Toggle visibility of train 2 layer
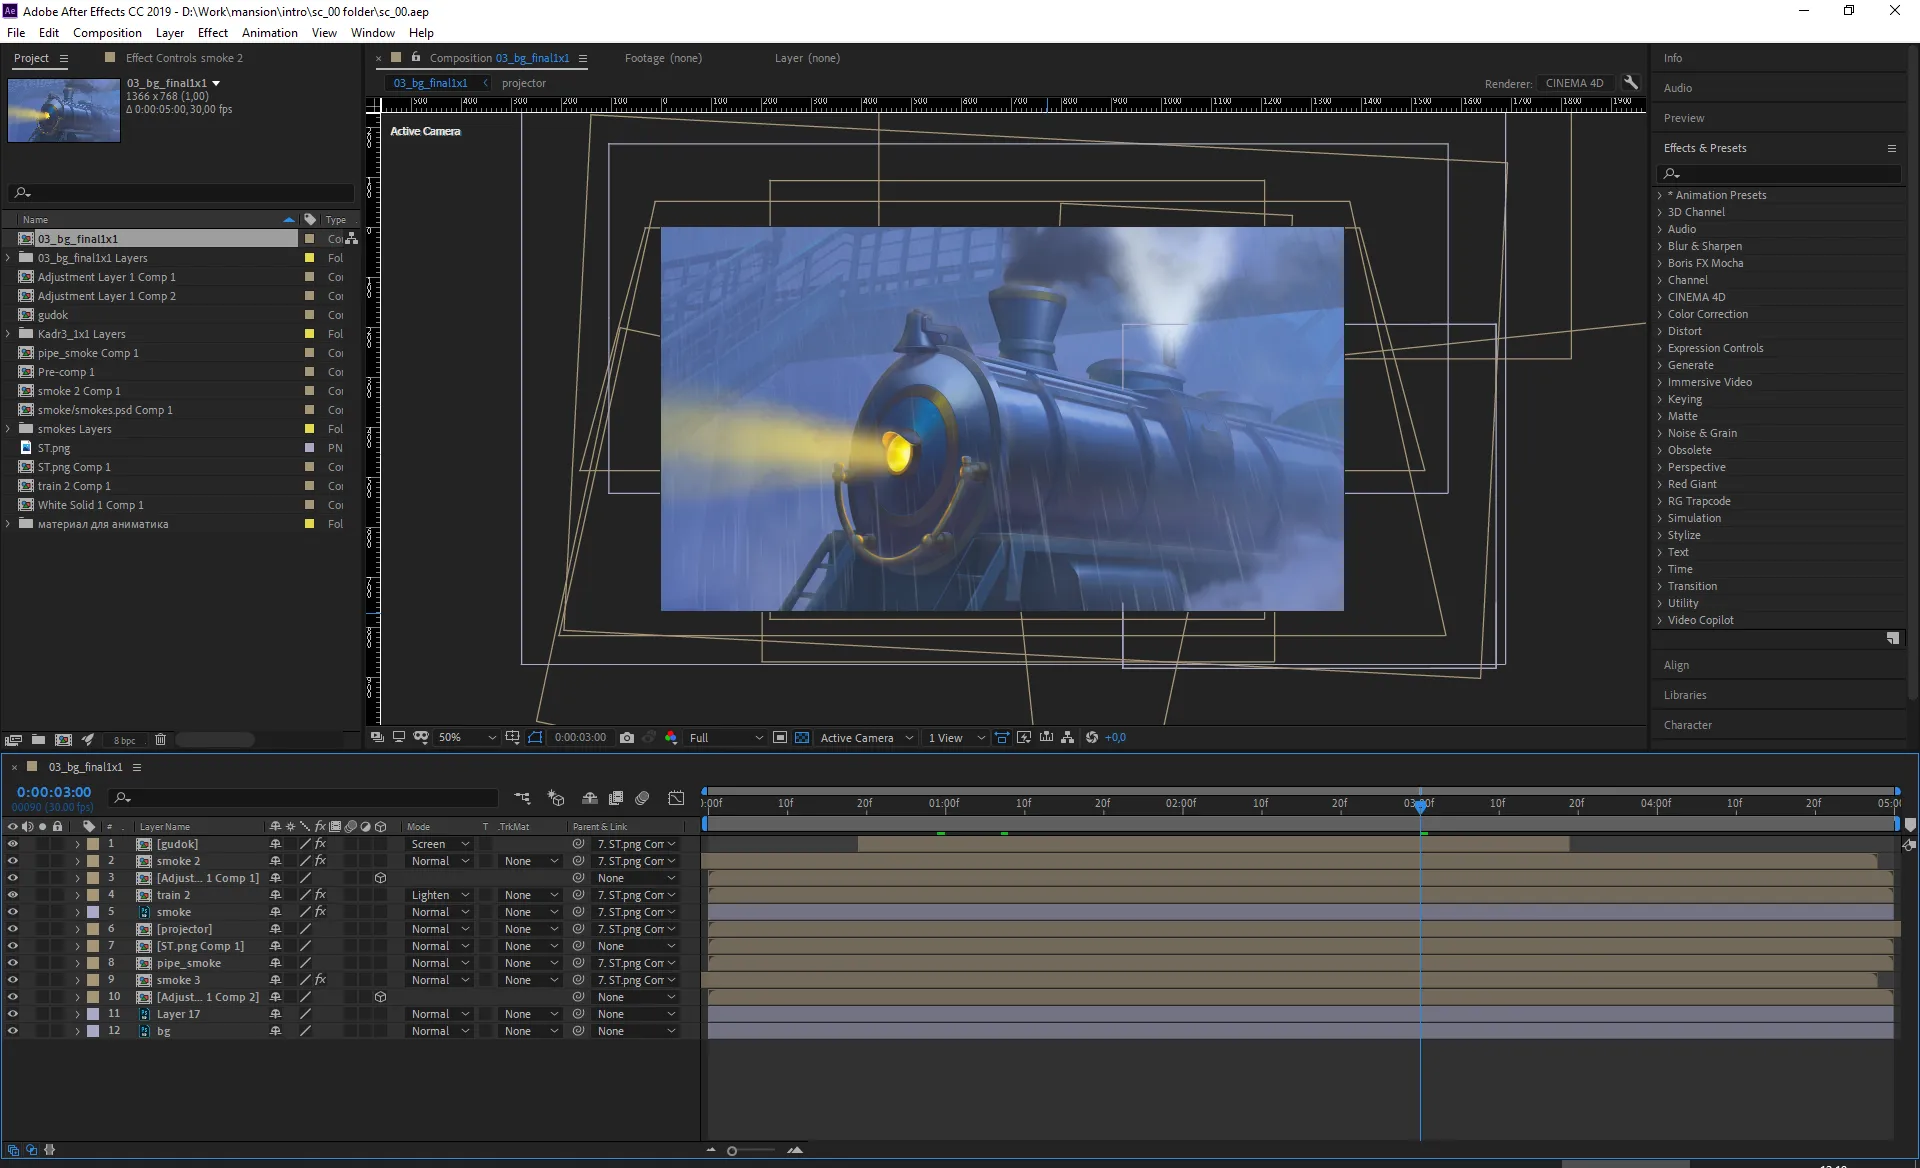Viewport: 1920px width, 1168px height. pyautogui.click(x=12, y=895)
